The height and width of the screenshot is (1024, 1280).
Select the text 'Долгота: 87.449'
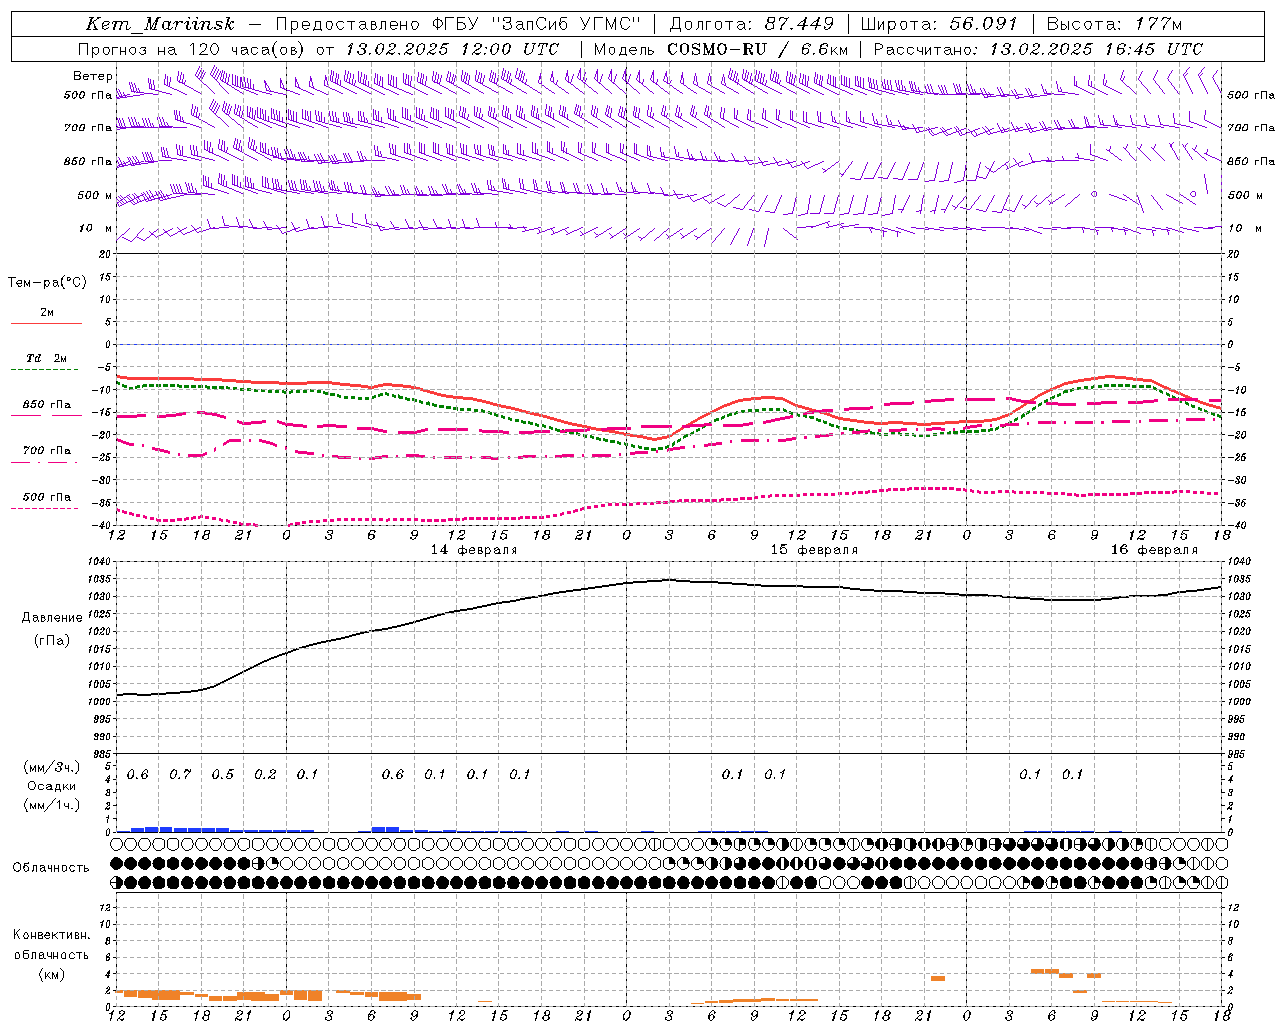point(751,24)
